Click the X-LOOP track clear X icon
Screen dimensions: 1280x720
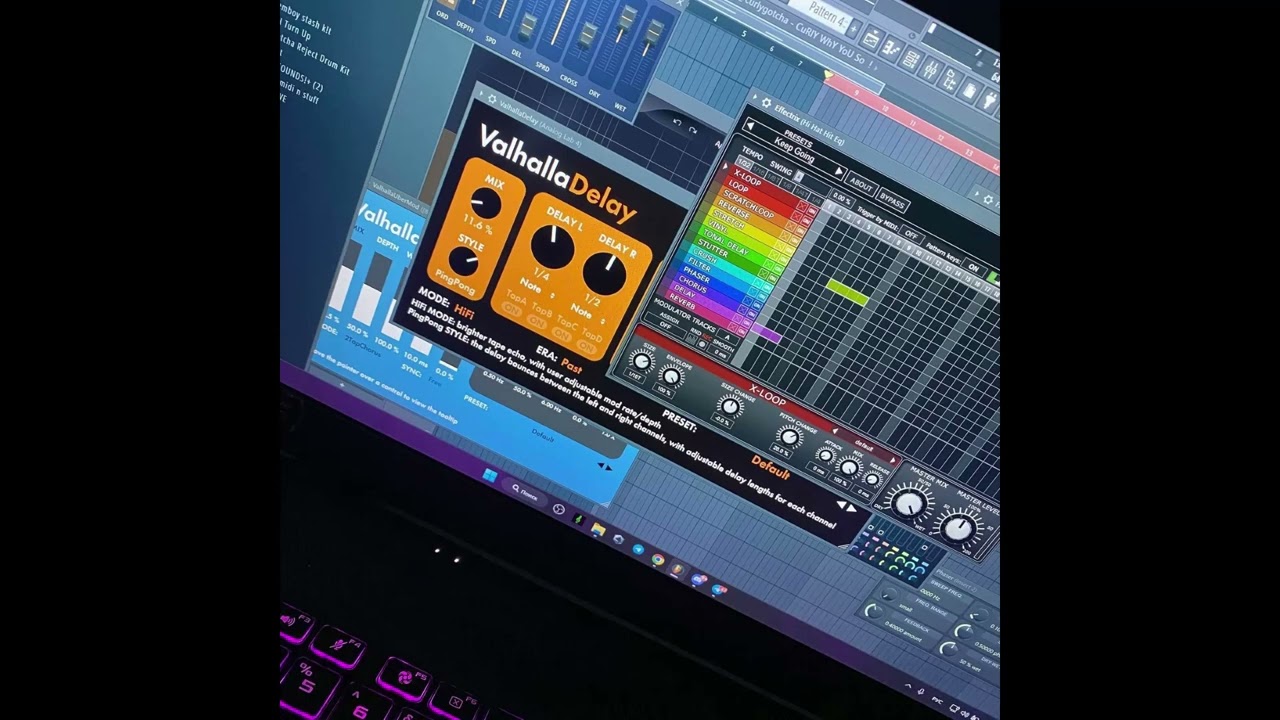[x=802, y=206]
